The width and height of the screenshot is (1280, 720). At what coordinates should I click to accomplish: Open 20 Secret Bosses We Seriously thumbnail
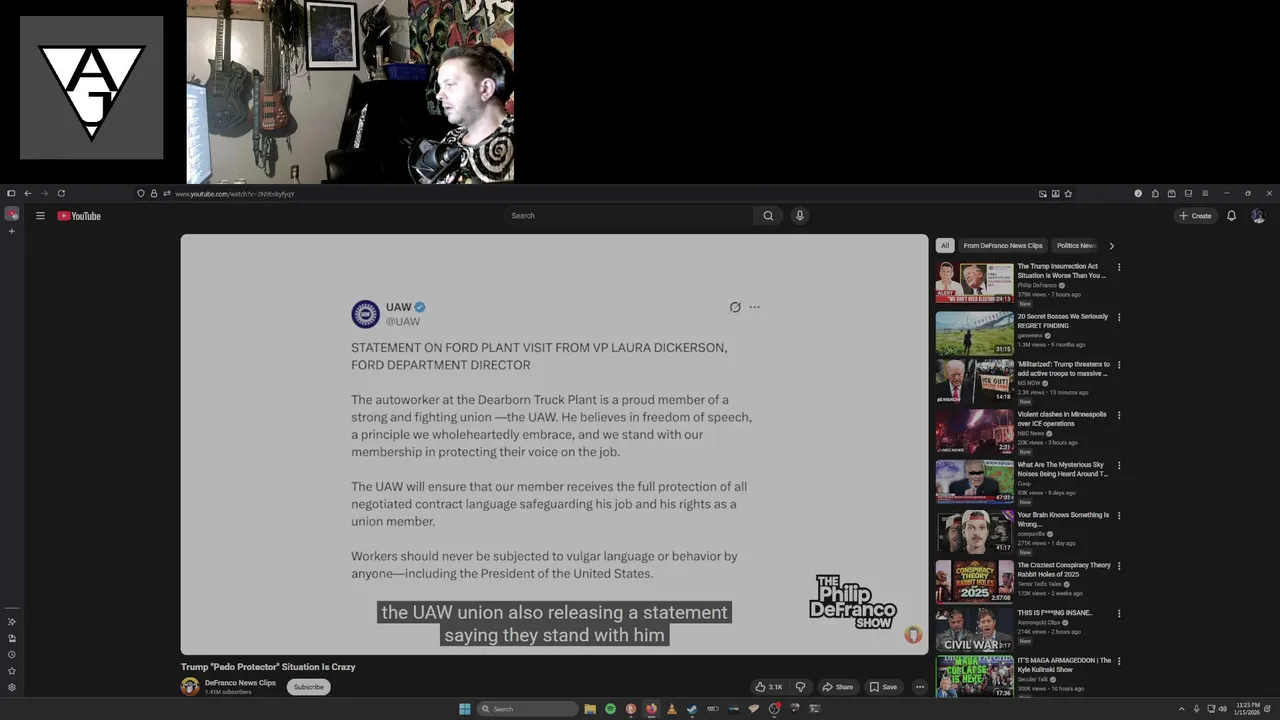pos(974,333)
